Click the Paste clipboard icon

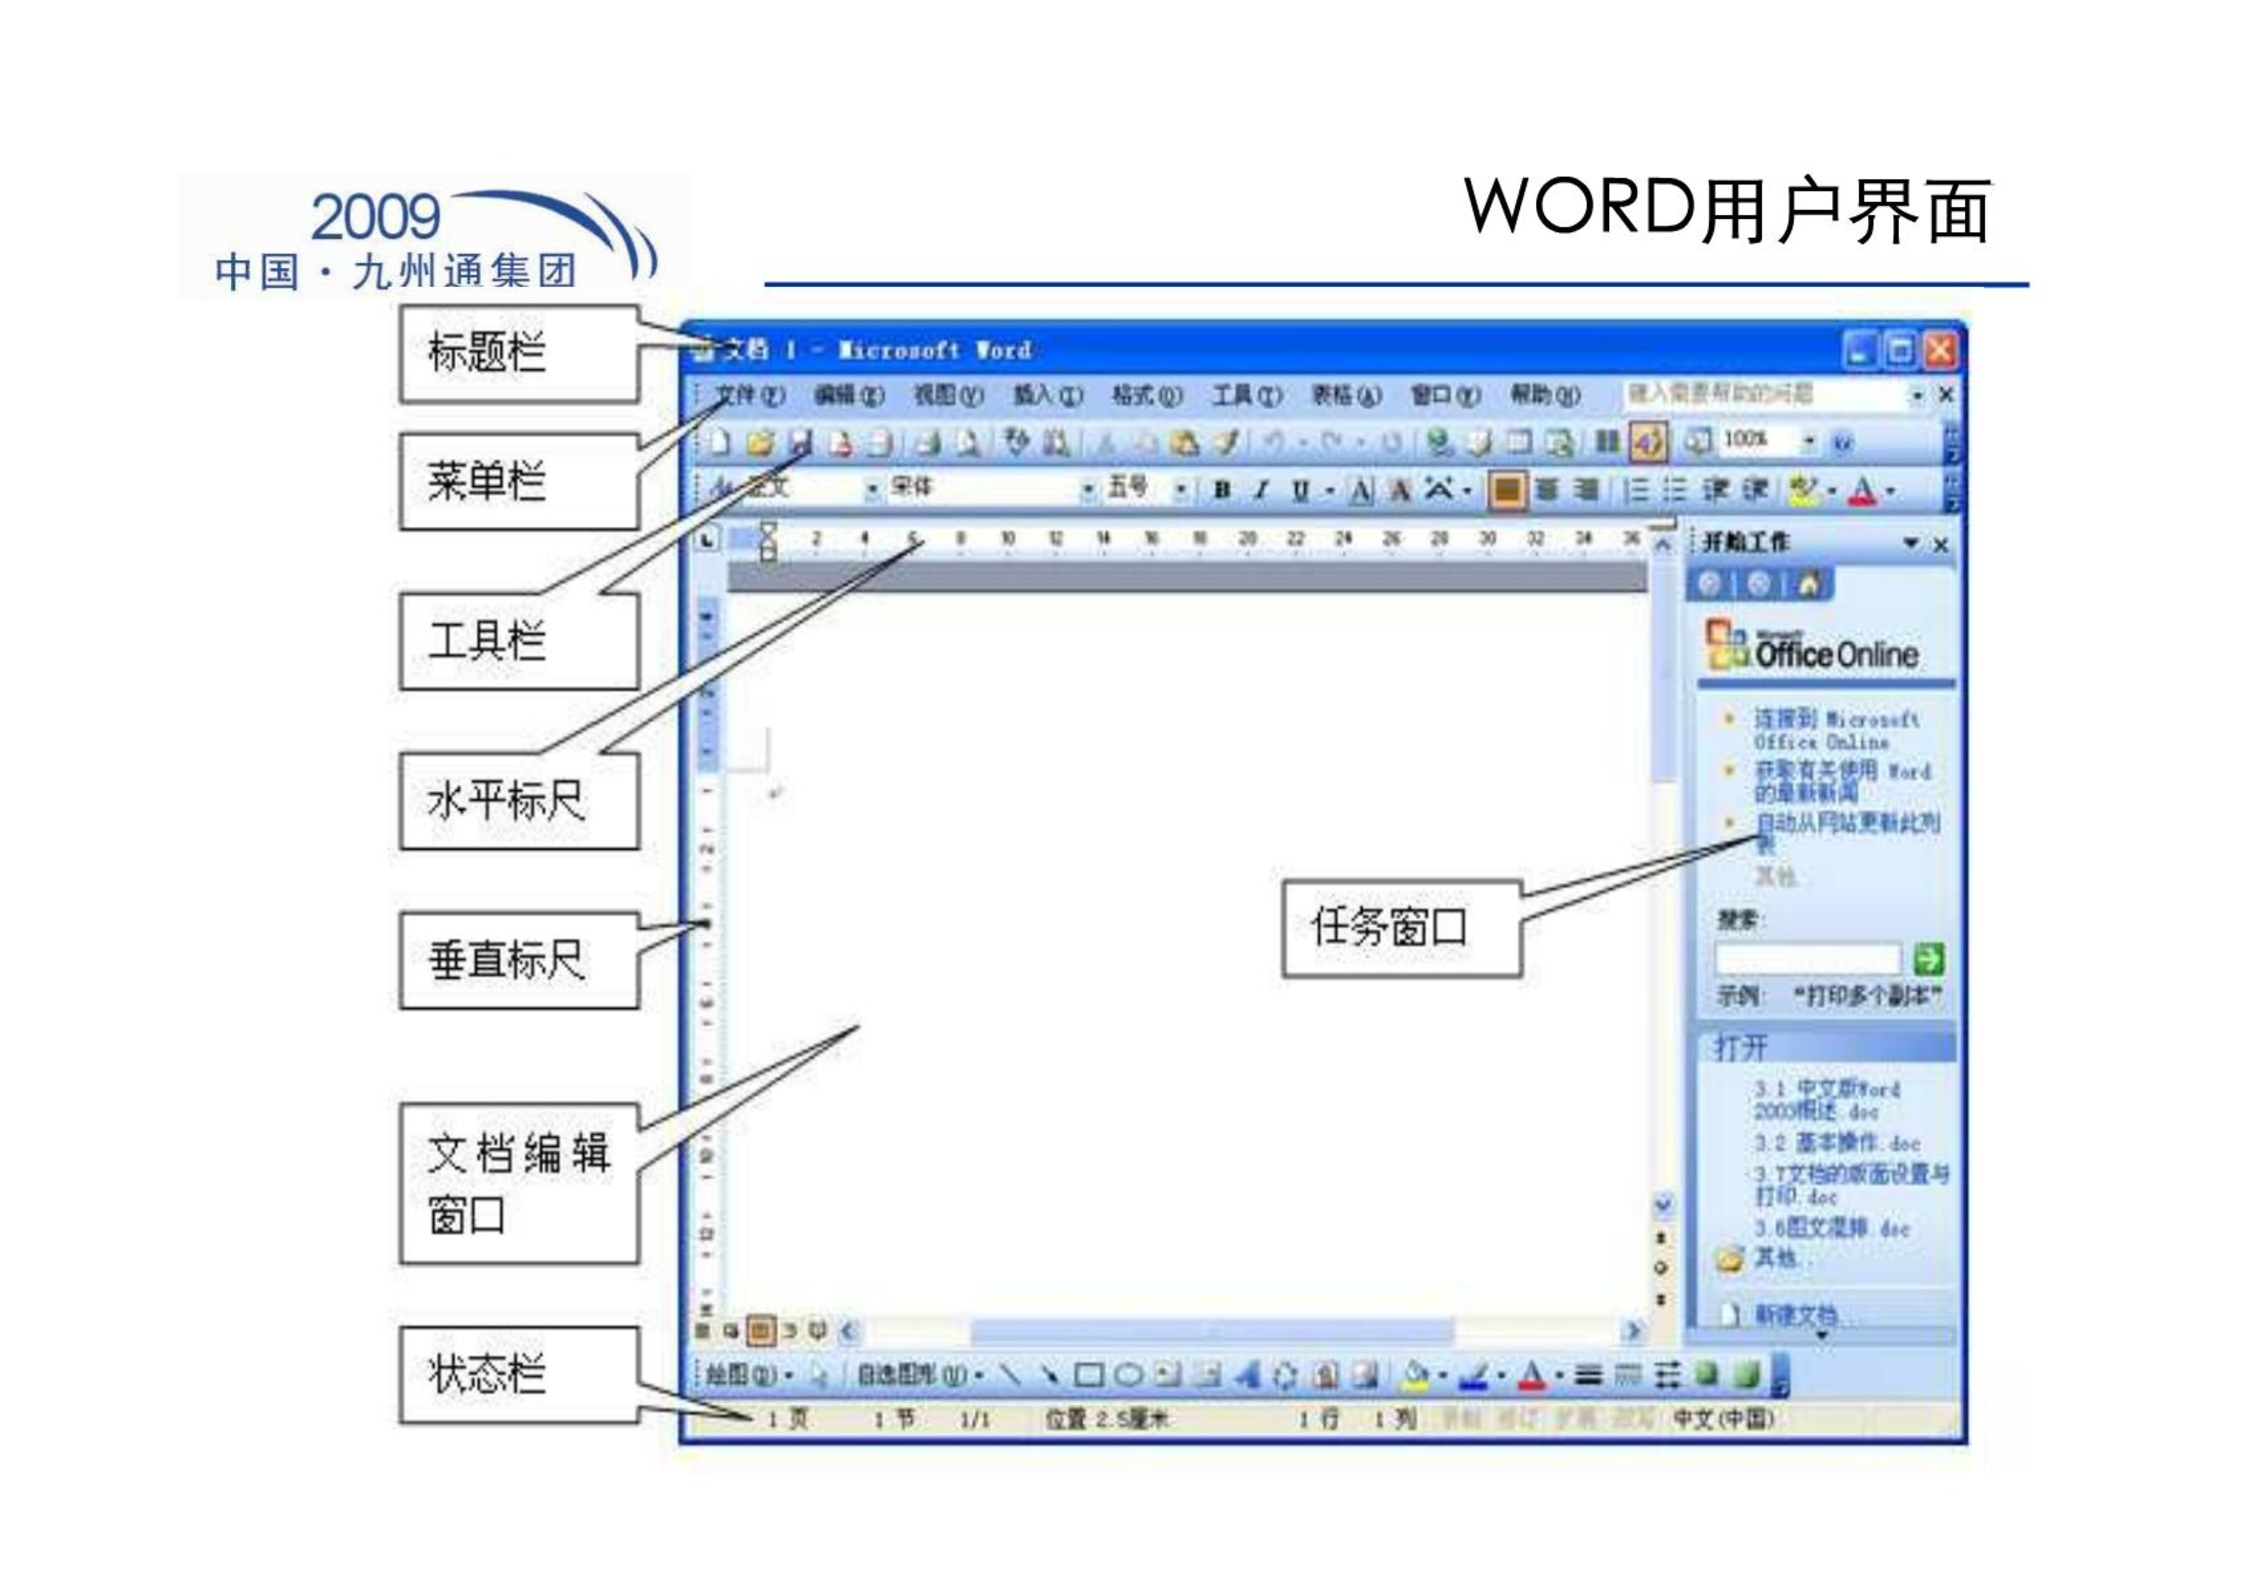[1185, 442]
